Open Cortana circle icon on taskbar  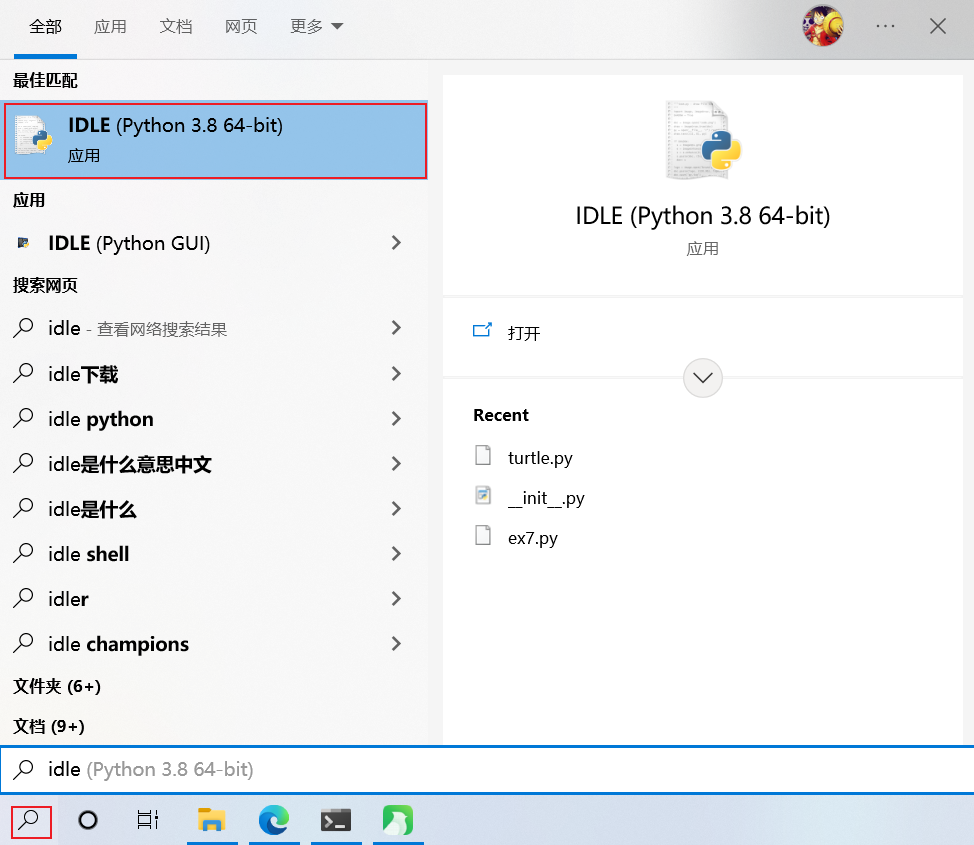(x=88, y=820)
